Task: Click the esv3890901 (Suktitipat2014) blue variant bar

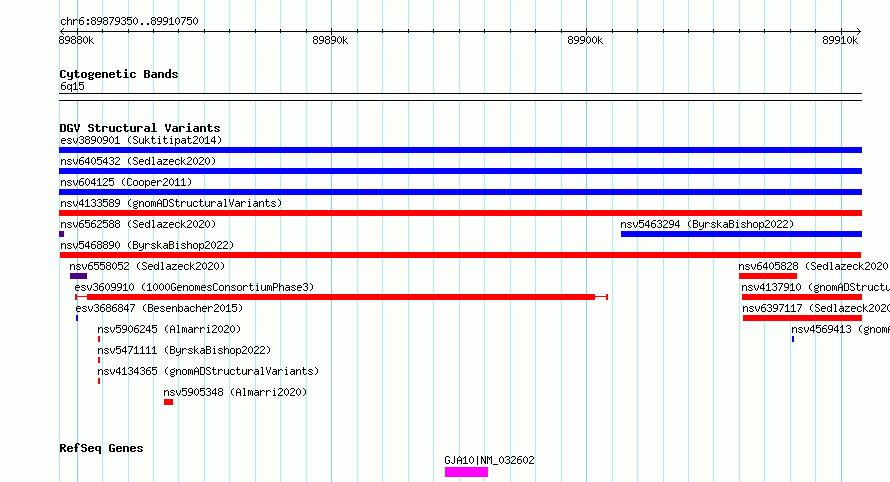Action: [x=460, y=150]
